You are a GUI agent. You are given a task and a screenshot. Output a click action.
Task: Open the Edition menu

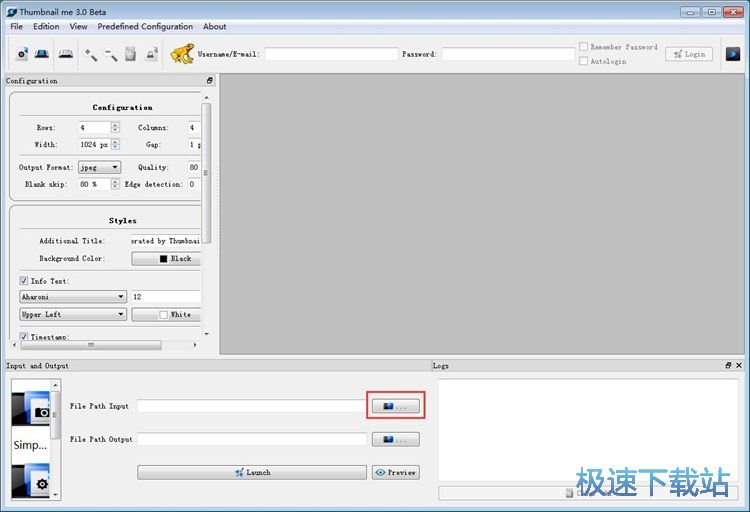(46, 26)
